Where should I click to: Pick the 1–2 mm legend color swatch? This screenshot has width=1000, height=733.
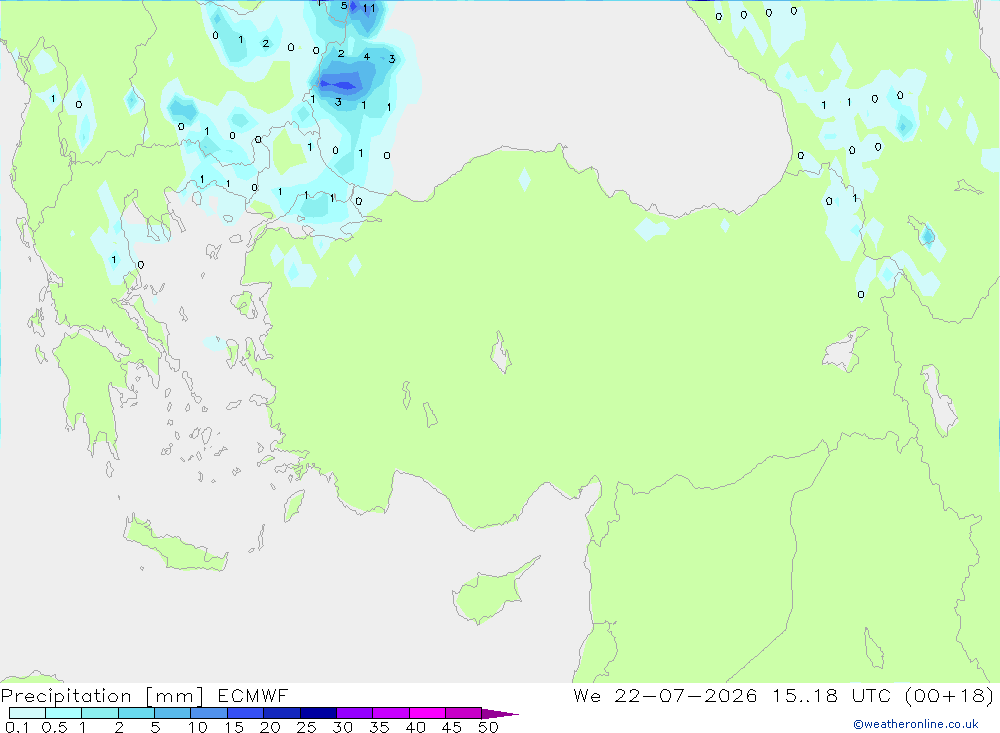point(99,713)
